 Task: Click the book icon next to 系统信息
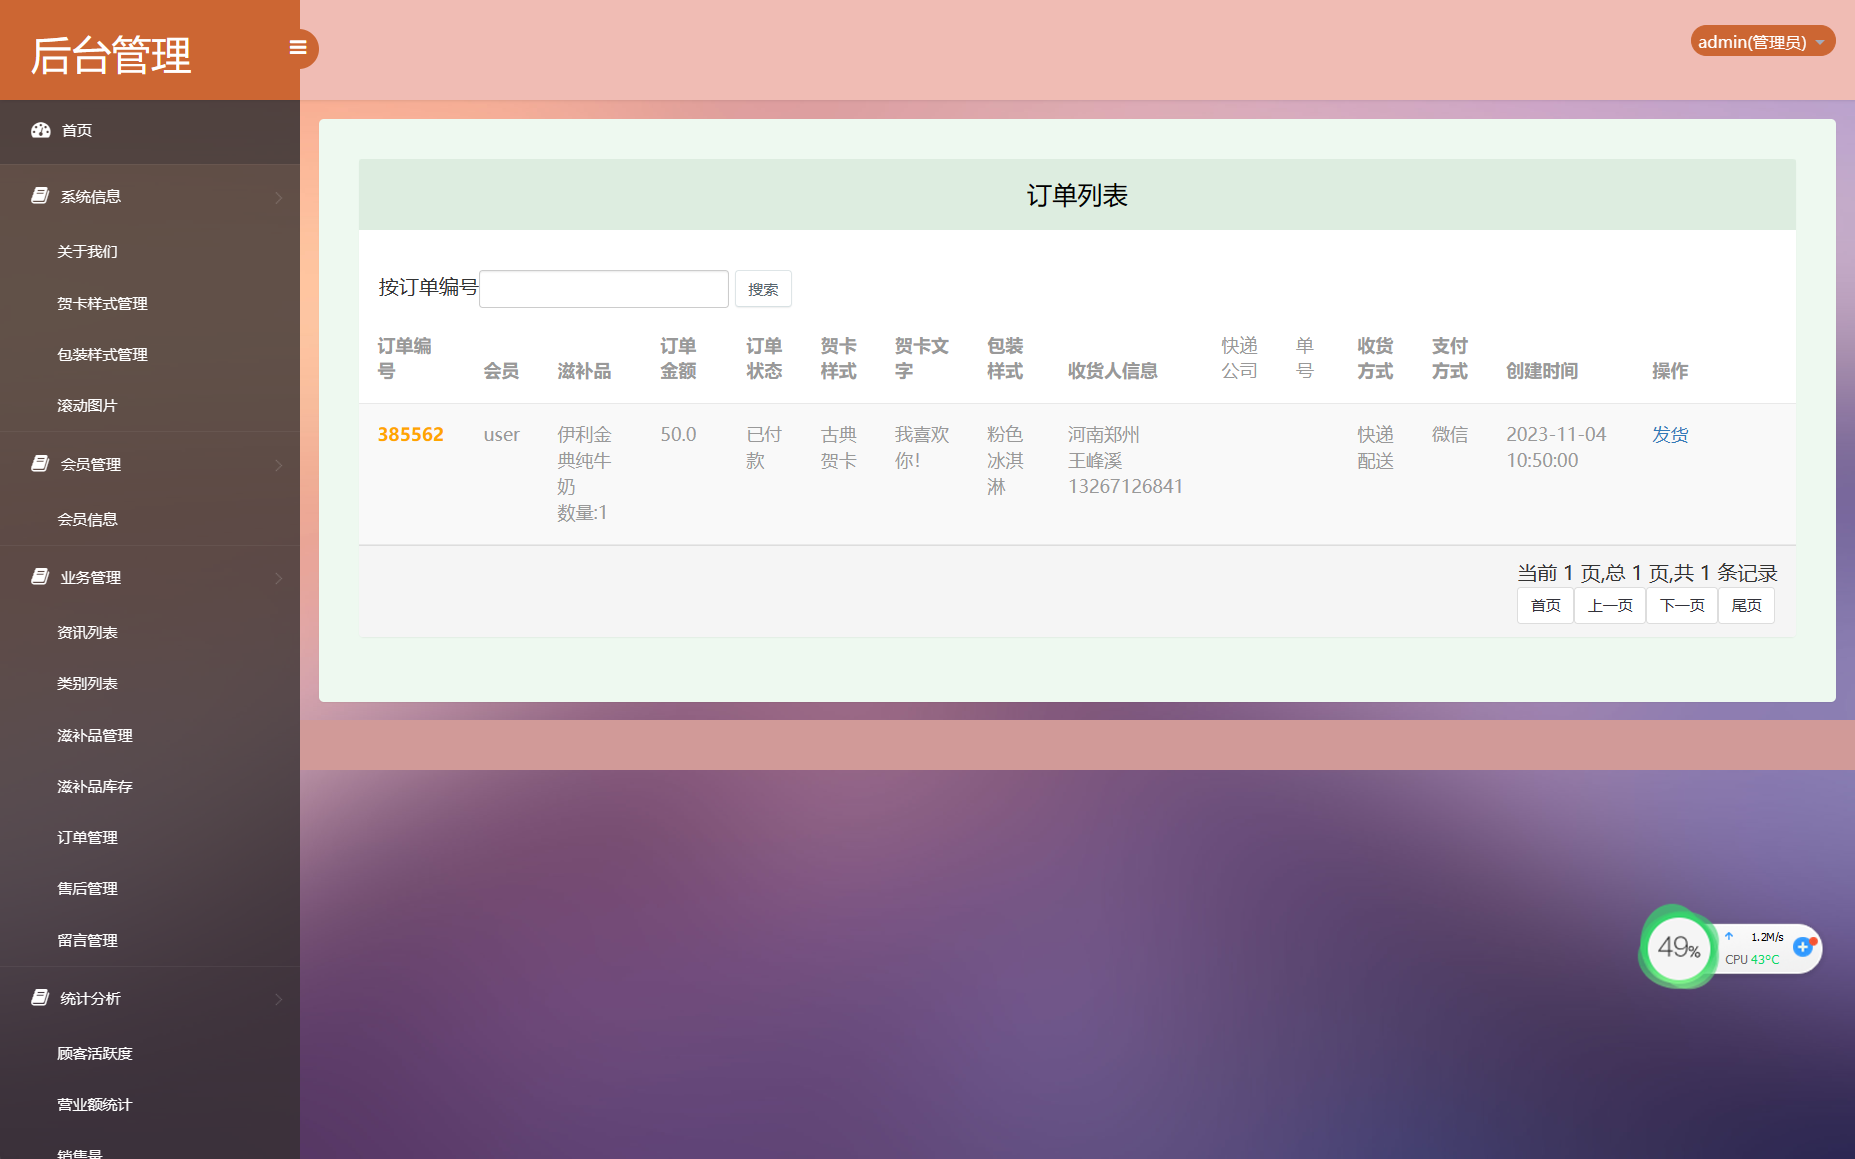[39, 194]
